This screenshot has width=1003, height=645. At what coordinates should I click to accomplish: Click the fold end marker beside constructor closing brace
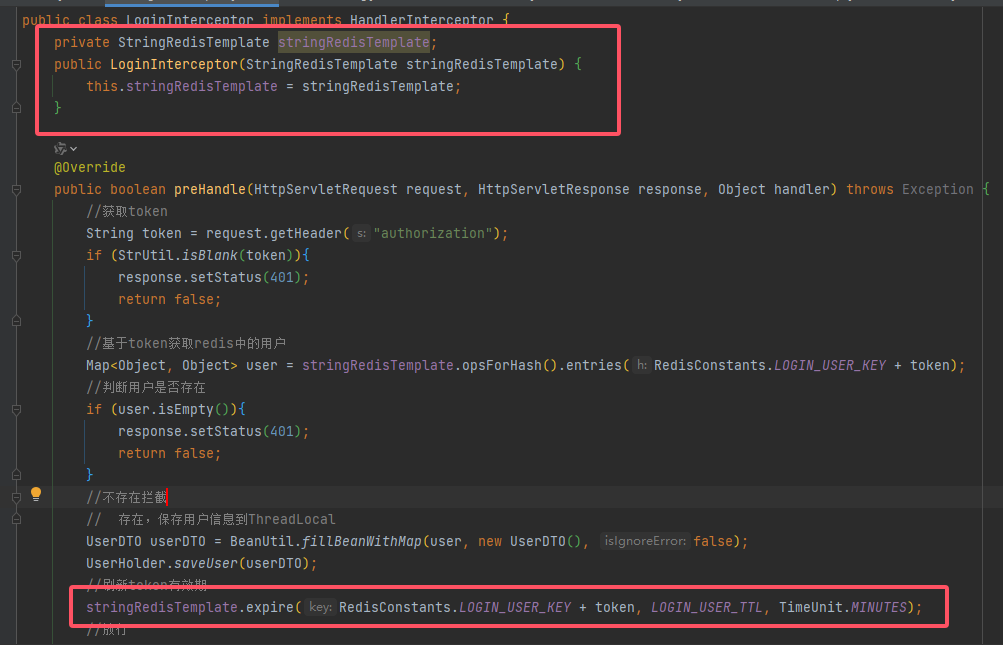[x=16, y=108]
